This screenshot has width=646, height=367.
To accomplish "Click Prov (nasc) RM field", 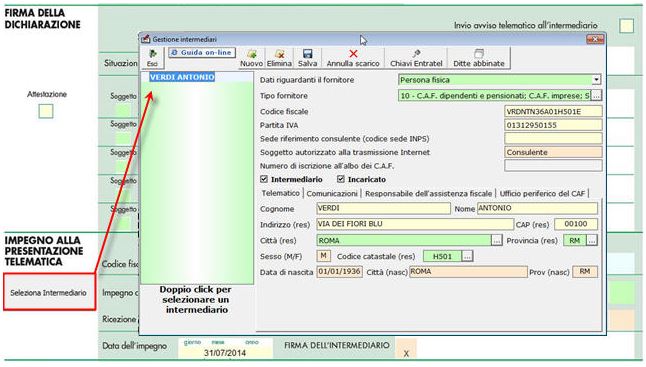I will 585,272.
